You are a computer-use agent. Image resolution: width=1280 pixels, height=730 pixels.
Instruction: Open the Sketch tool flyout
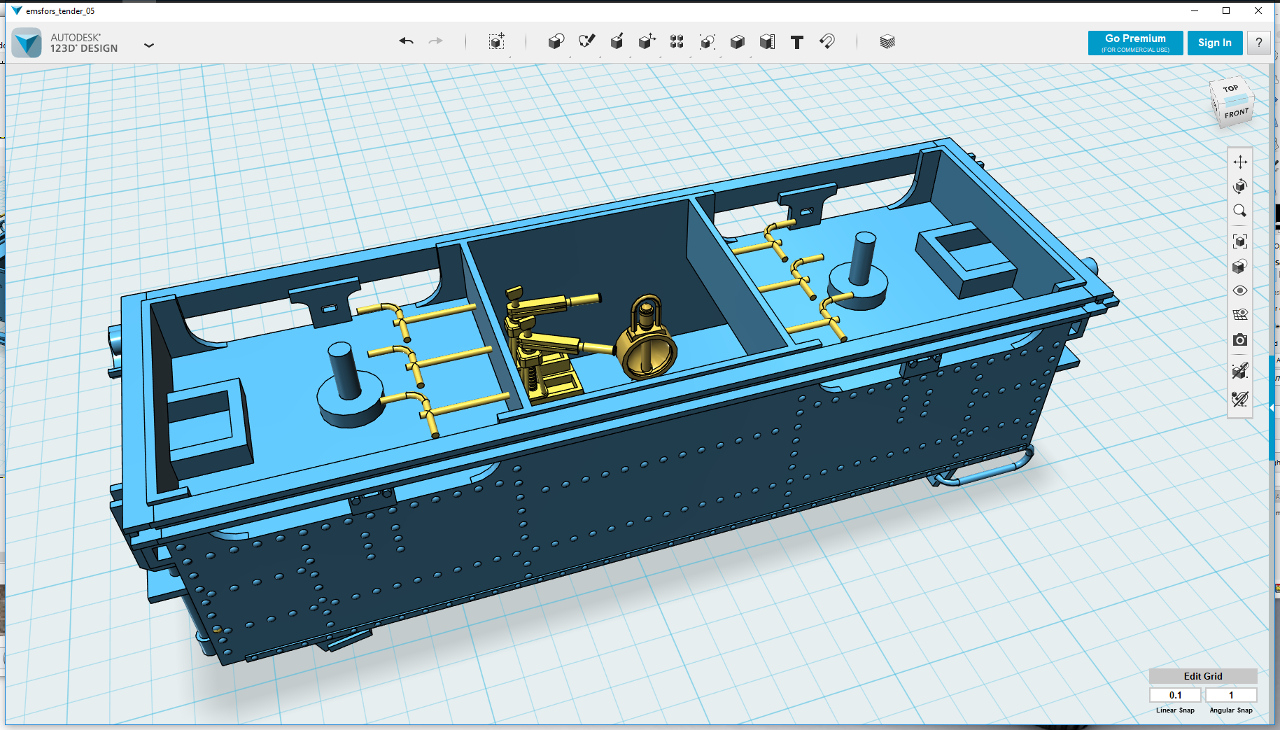pos(587,41)
